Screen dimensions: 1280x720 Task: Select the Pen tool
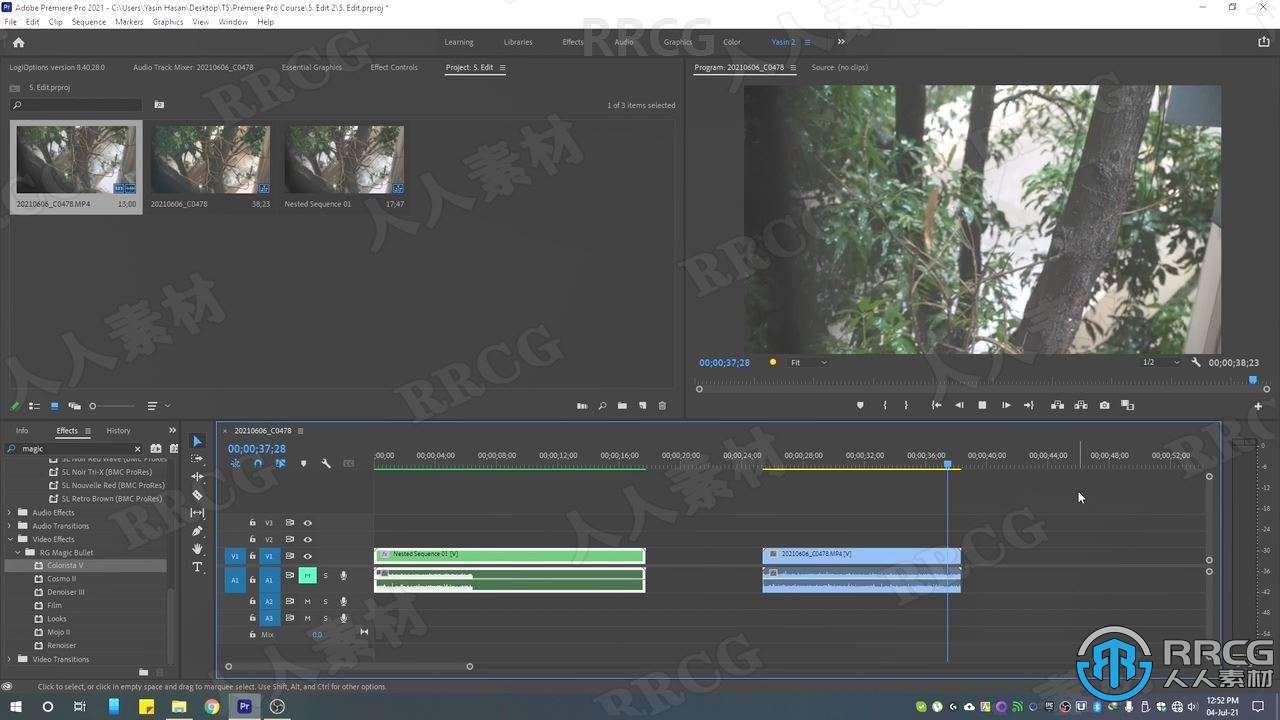197,531
